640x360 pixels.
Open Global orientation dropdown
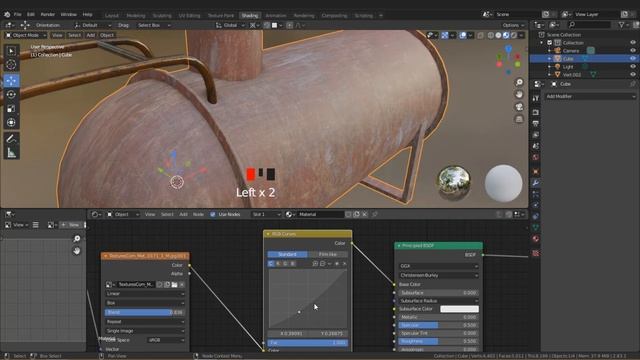[x=230, y=25]
